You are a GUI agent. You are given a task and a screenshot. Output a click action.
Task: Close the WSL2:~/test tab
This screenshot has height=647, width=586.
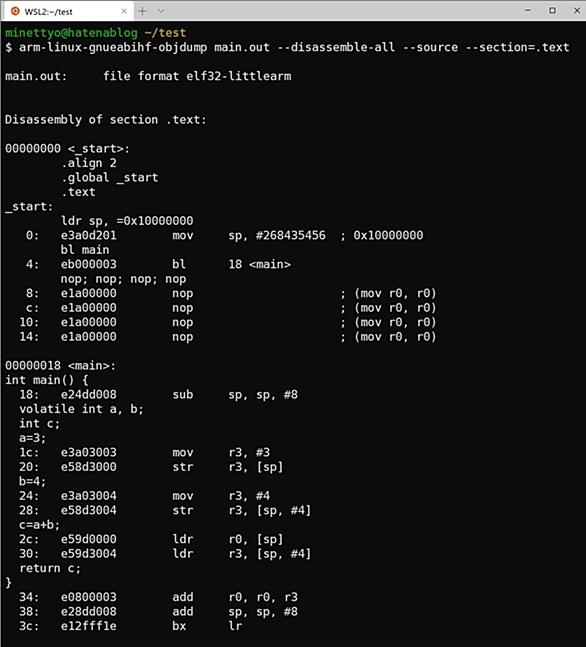[x=124, y=11]
